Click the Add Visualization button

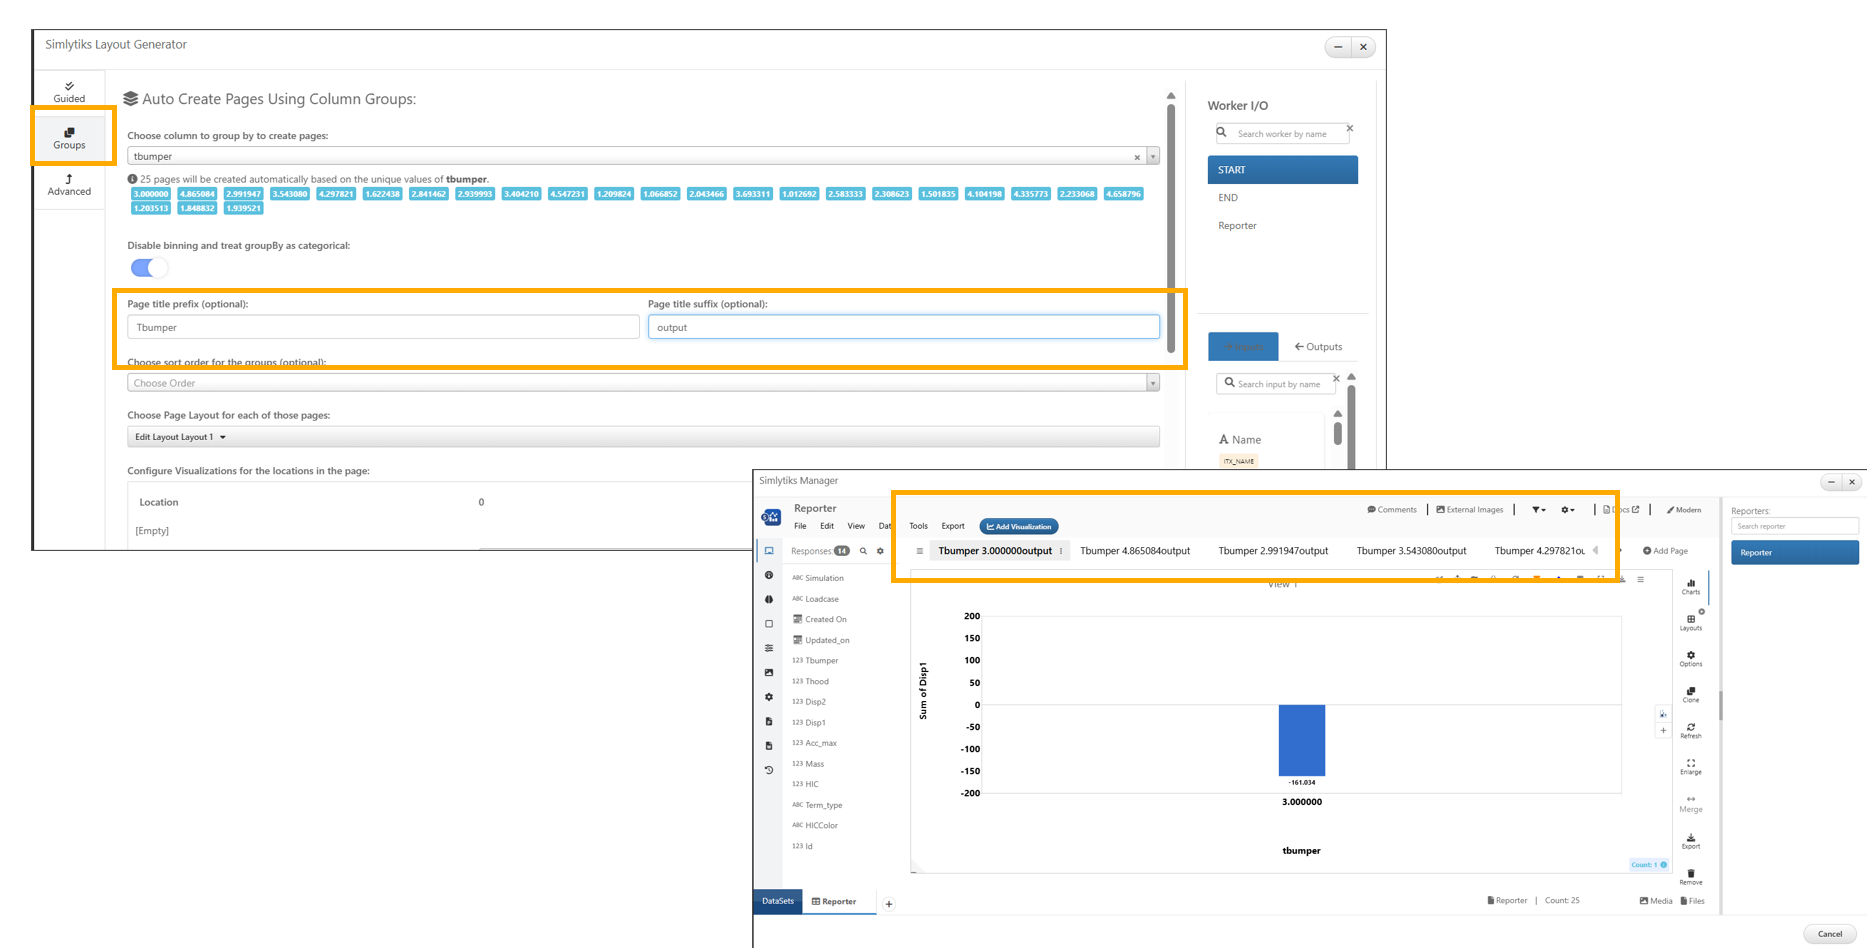tap(1019, 526)
